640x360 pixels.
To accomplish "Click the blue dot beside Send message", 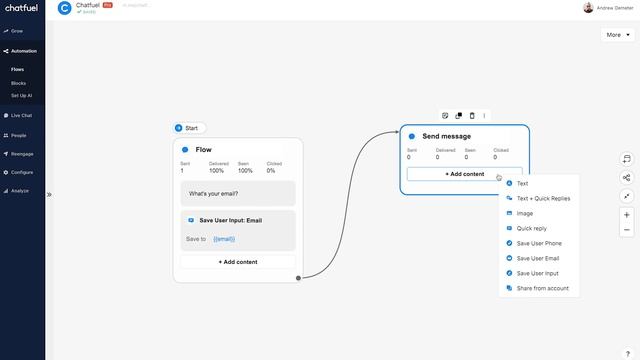I will (x=411, y=136).
